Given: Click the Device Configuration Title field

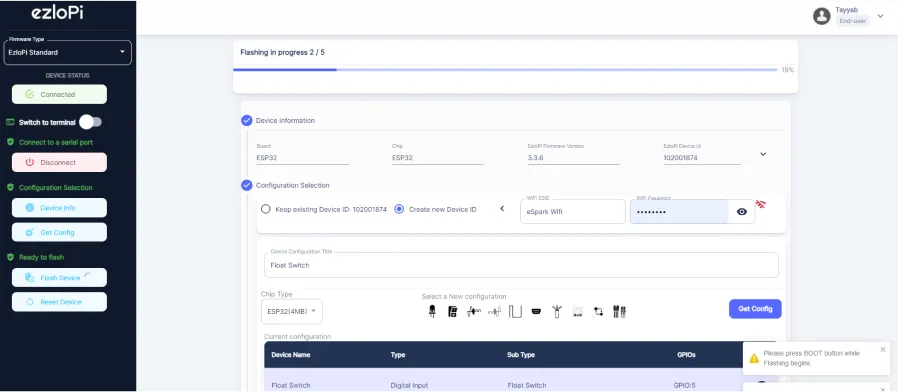Looking at the screenshot, I should pos(521,265).
